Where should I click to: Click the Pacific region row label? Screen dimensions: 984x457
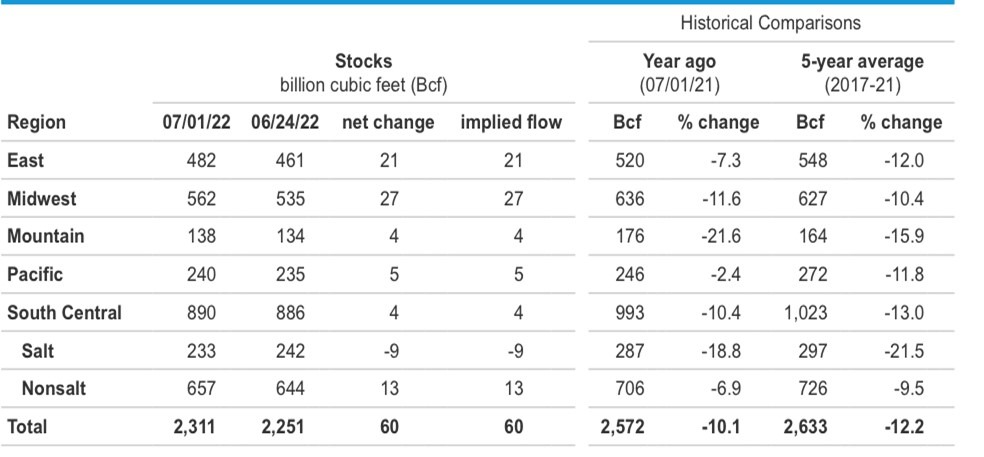(x=33, y=275)
